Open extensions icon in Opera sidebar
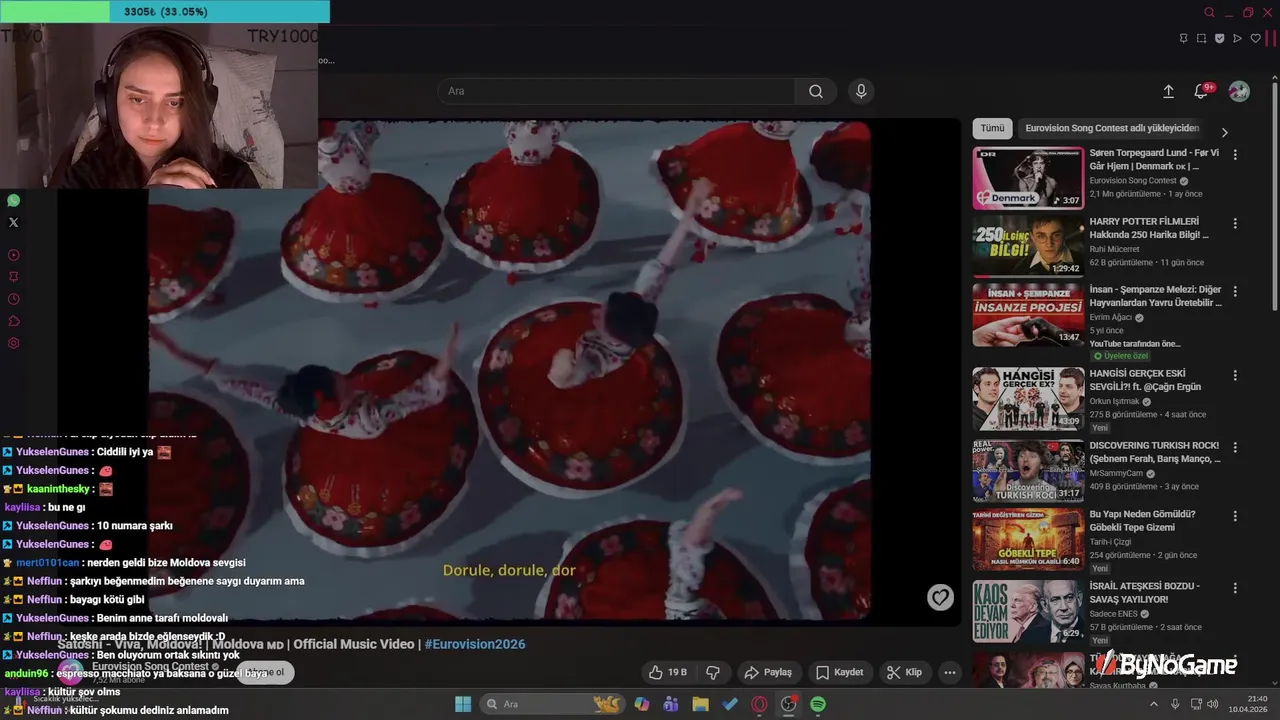This screenshot has width=1280, height=720. click(14, 321)
